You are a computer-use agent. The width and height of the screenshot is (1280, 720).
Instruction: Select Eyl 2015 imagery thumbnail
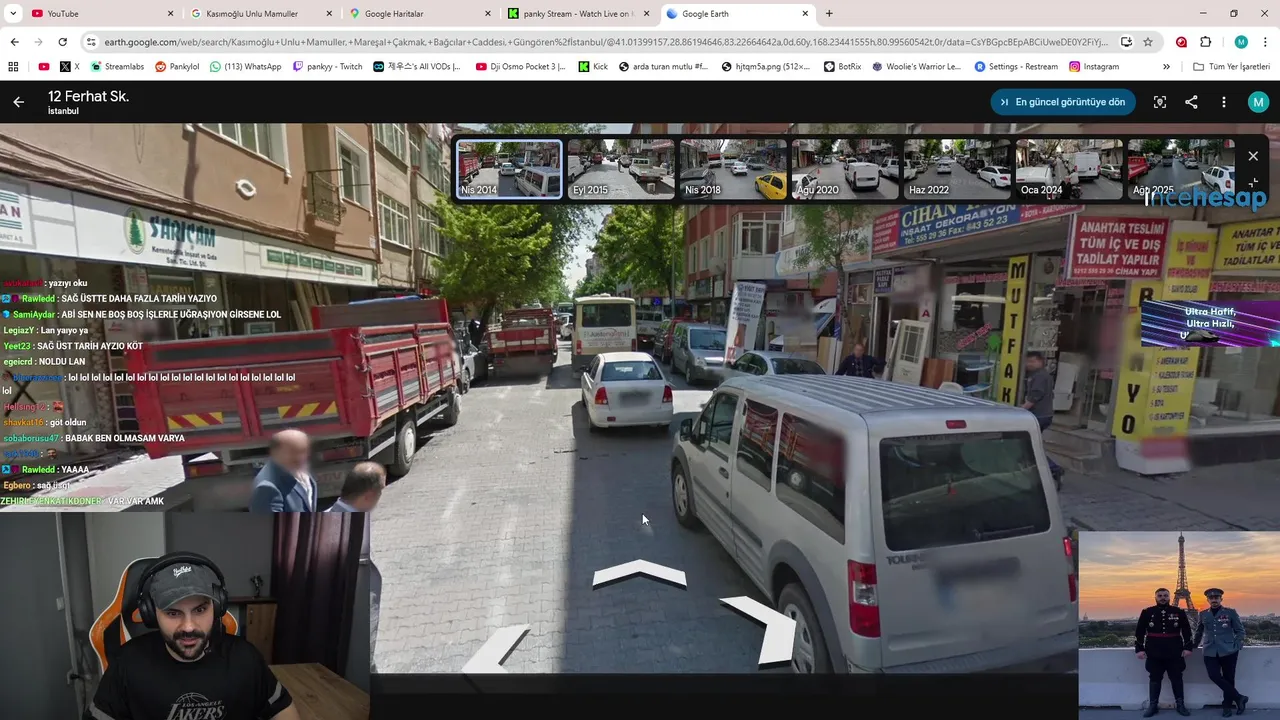(621, 169)
